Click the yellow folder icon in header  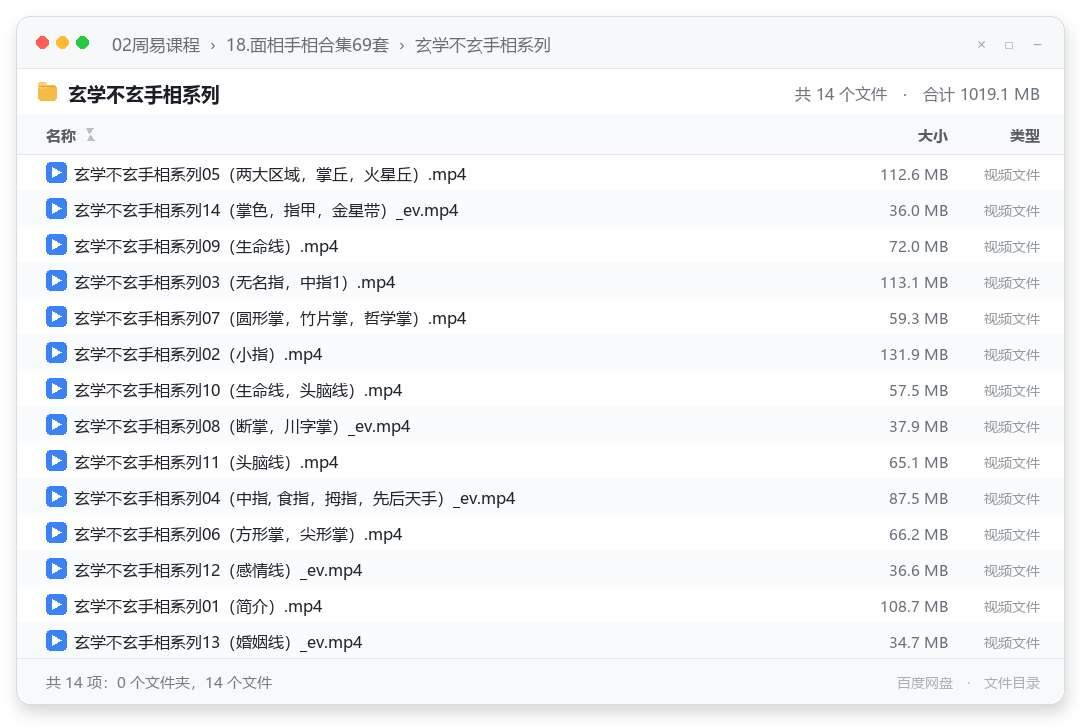pyautogui.click(x=48, y=92)
